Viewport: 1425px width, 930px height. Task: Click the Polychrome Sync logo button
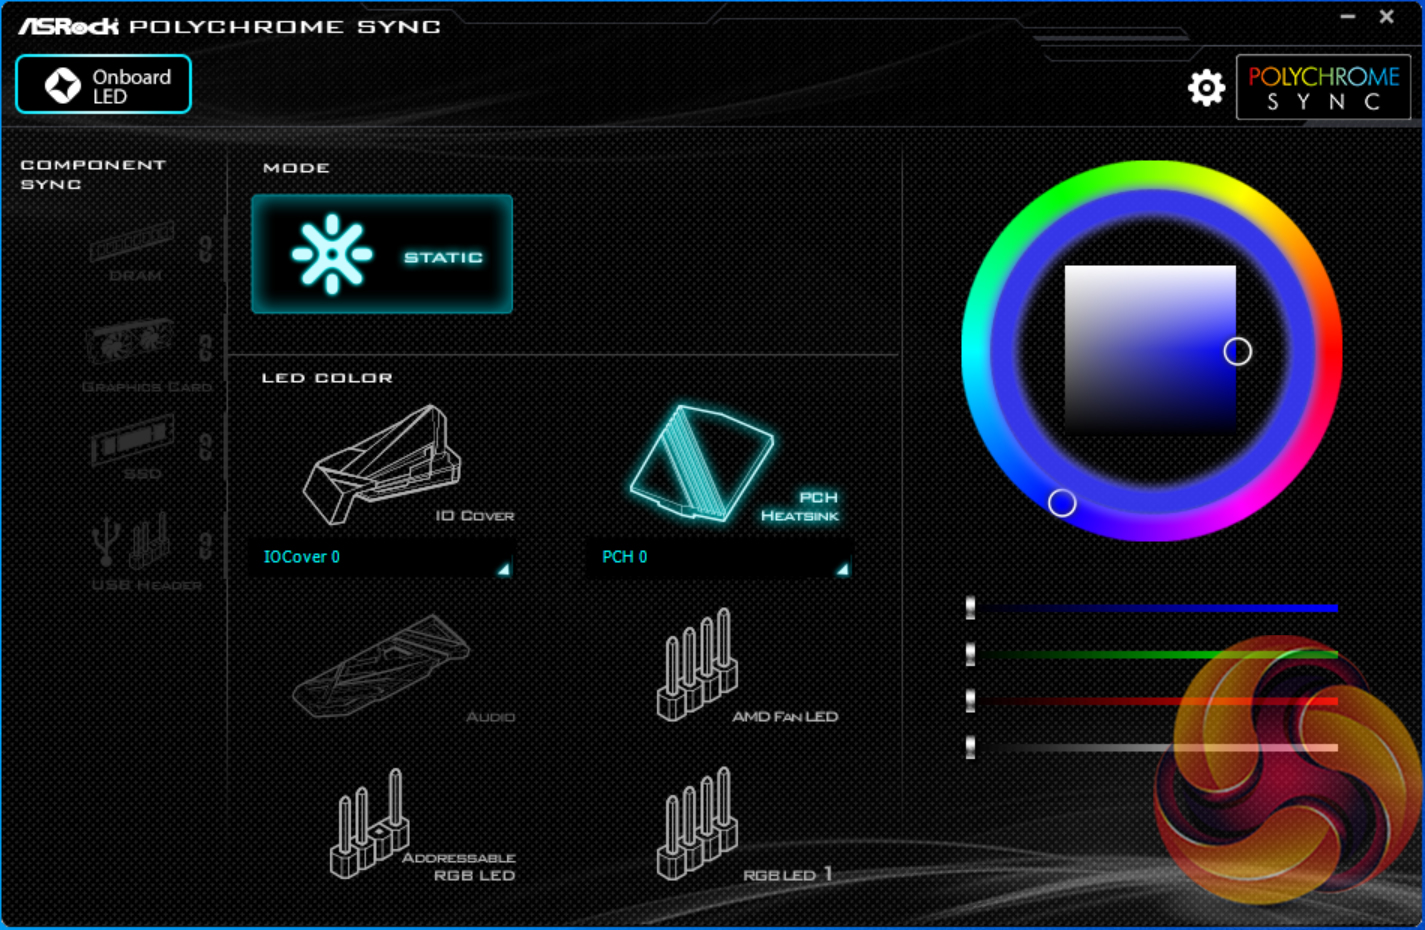[x=1323, y=87]
